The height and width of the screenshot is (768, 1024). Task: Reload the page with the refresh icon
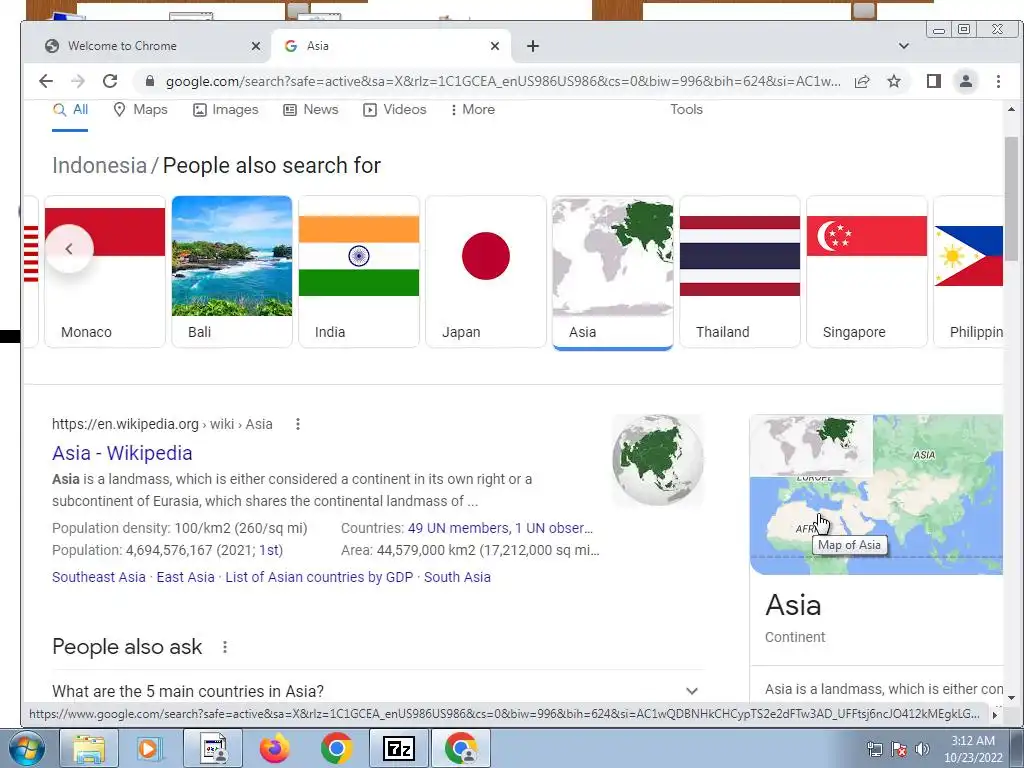110,81
